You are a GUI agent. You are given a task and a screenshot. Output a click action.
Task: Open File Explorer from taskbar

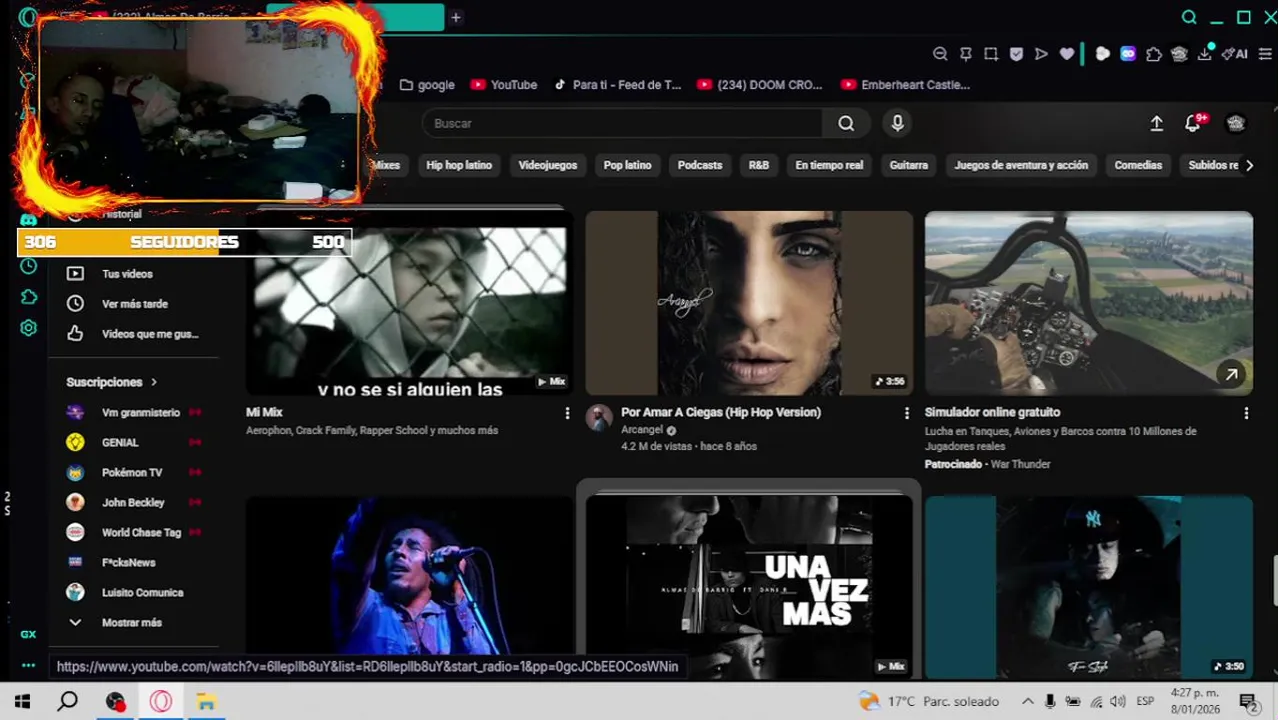click(206, 701)
